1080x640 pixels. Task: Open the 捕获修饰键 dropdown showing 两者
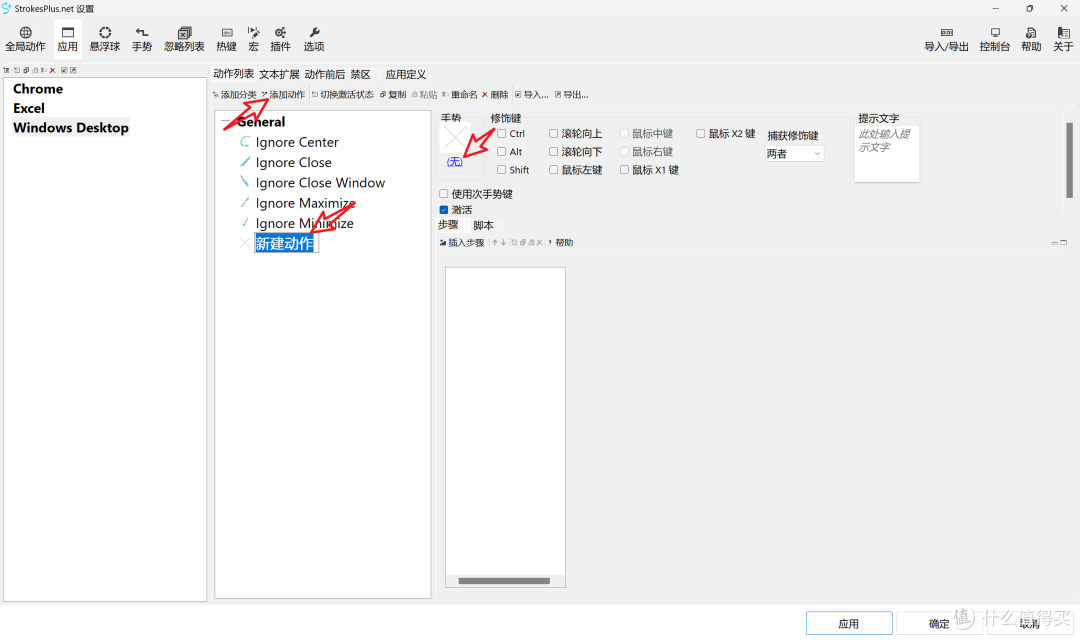[x=794, y=154]
